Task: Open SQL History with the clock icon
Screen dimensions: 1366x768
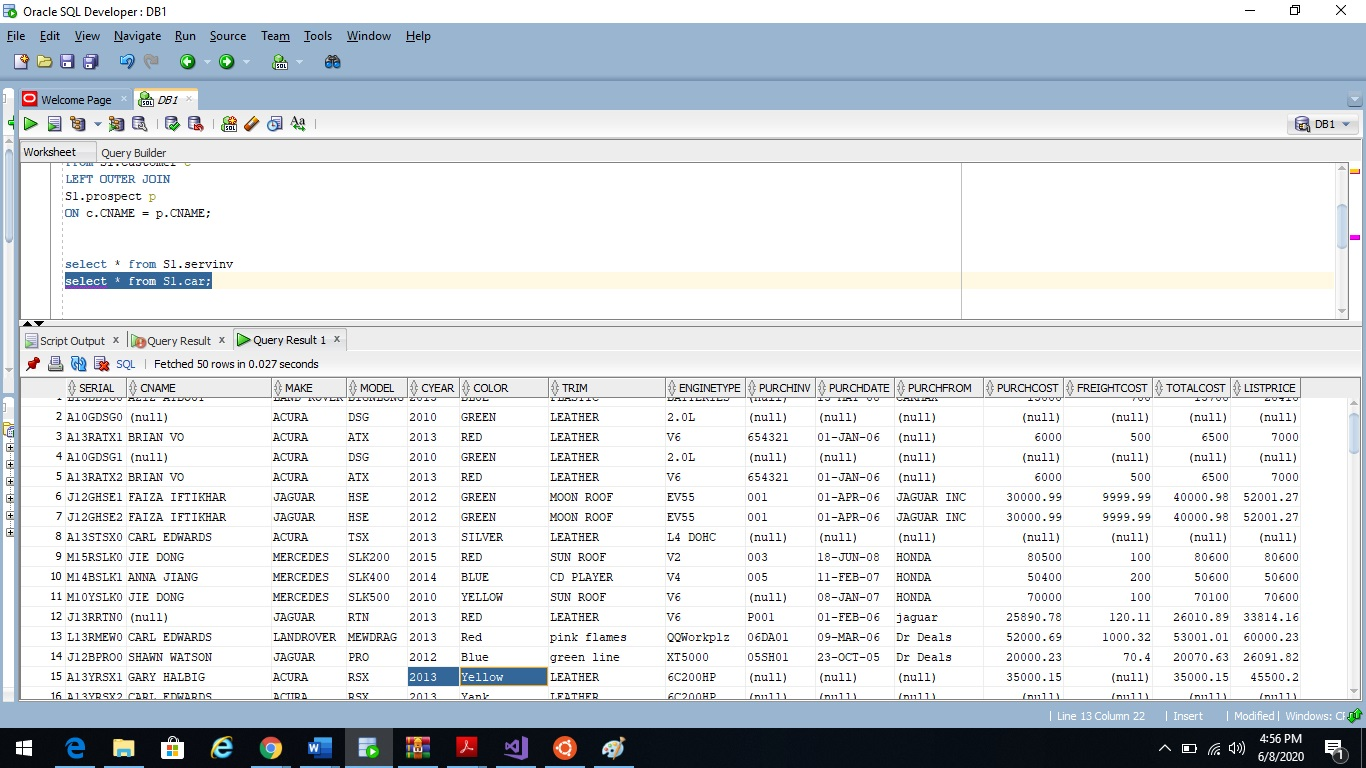Action: click(274, 123)
